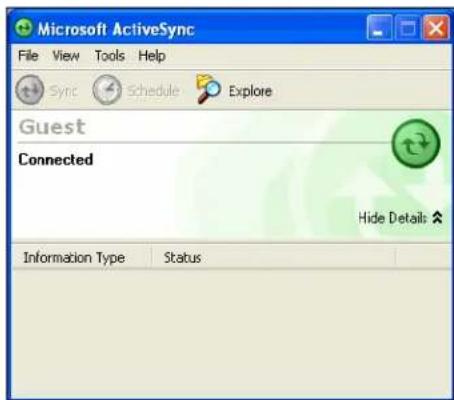This screenshot has width=454, height=400.
Task: Maximize the ActiveSync window
Action: pyautogui.click(x=407, y=27)
